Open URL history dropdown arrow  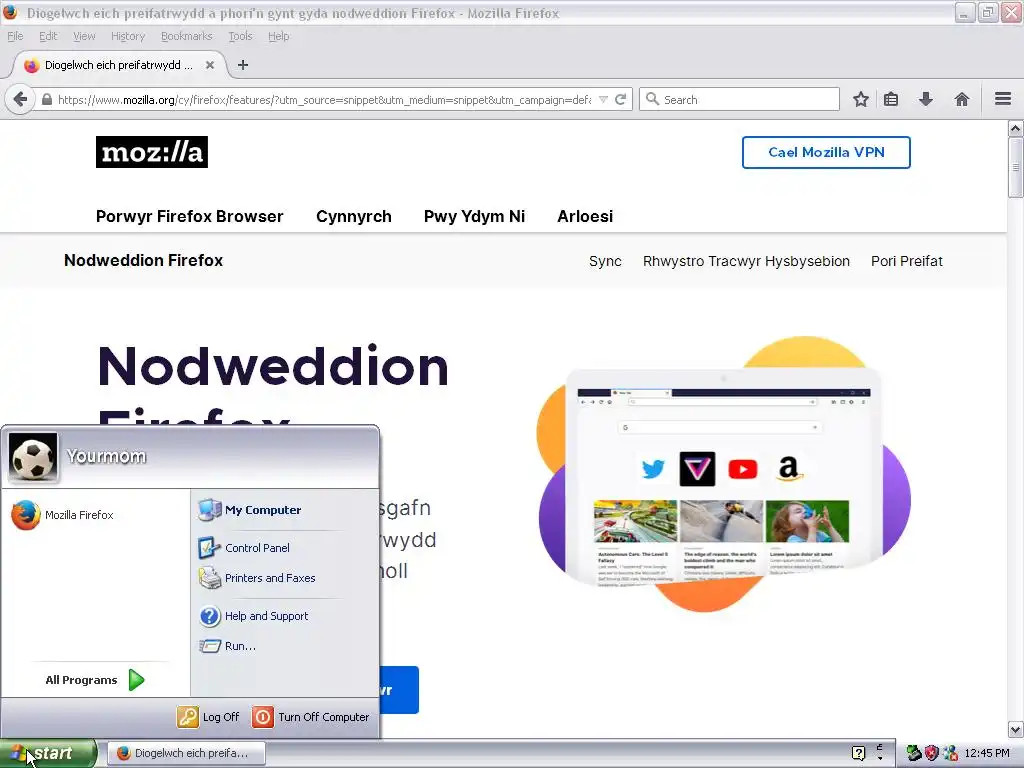pos(603,99)
